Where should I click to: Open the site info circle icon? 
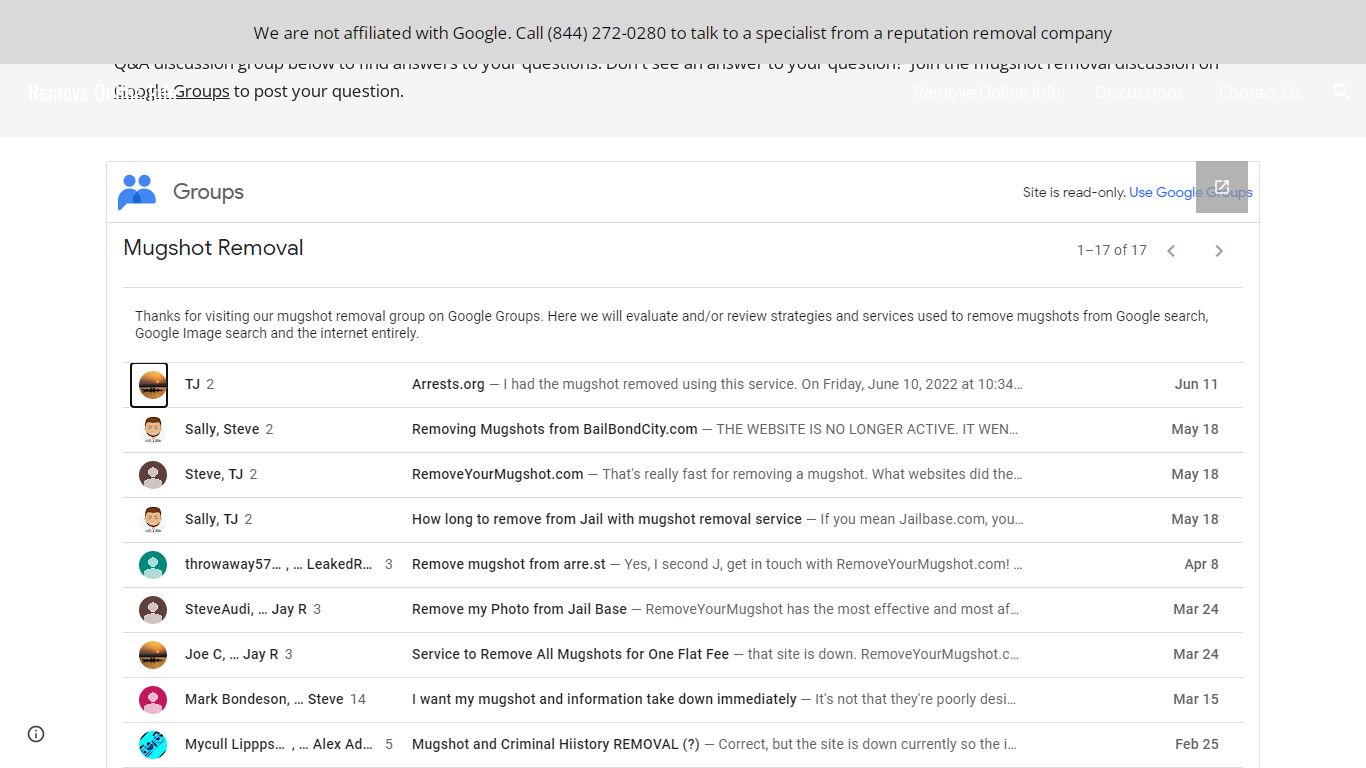pos(36,734)
